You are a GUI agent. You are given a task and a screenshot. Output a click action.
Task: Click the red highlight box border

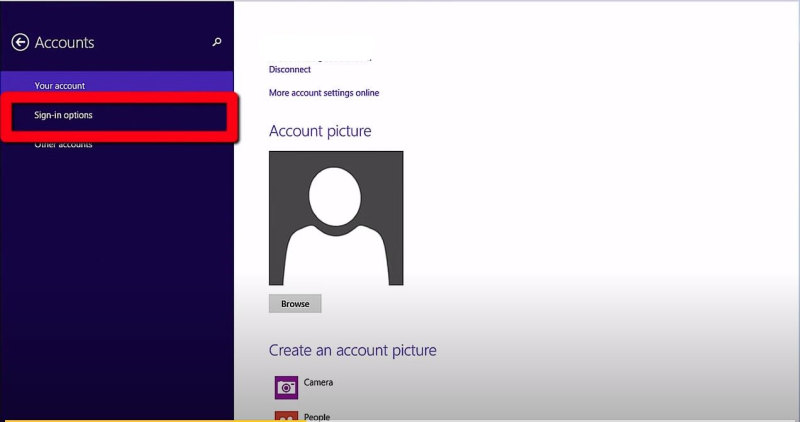(120, 97)
